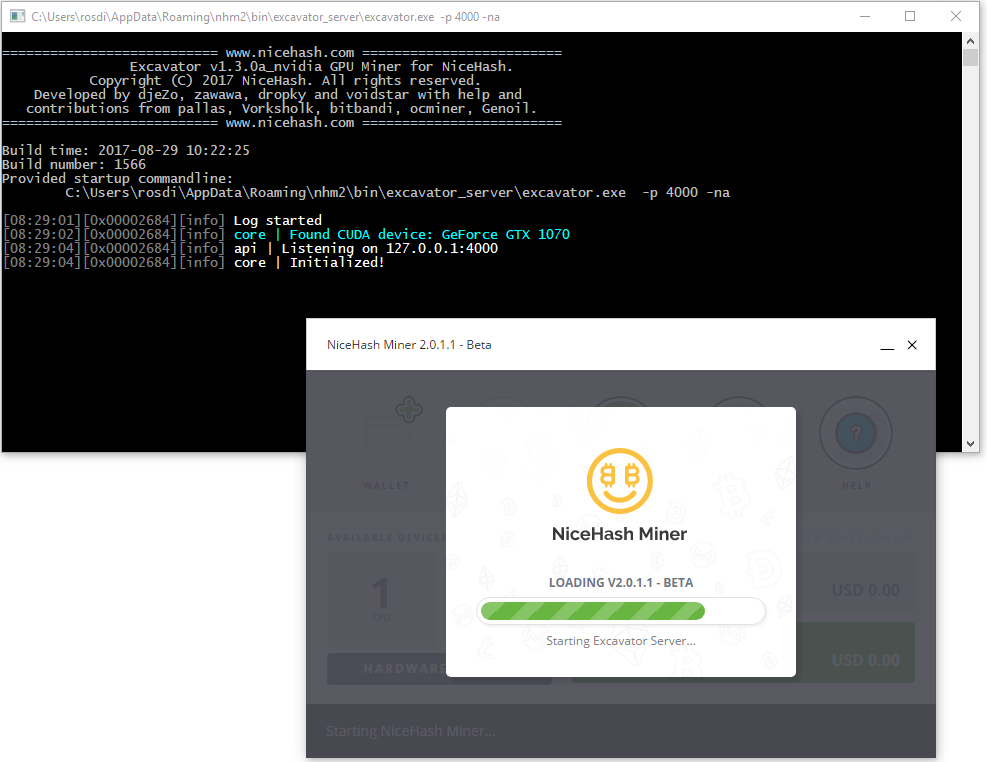The image size is (987, 762).
Task: Click the 'LOADING V2.0.1.1 - BETA' label
Action: (x=621, y=583)
